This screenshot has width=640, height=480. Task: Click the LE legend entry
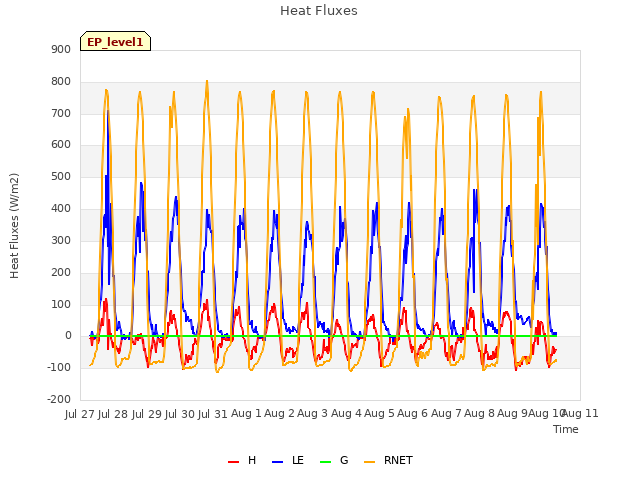click(x=288, y=460)
